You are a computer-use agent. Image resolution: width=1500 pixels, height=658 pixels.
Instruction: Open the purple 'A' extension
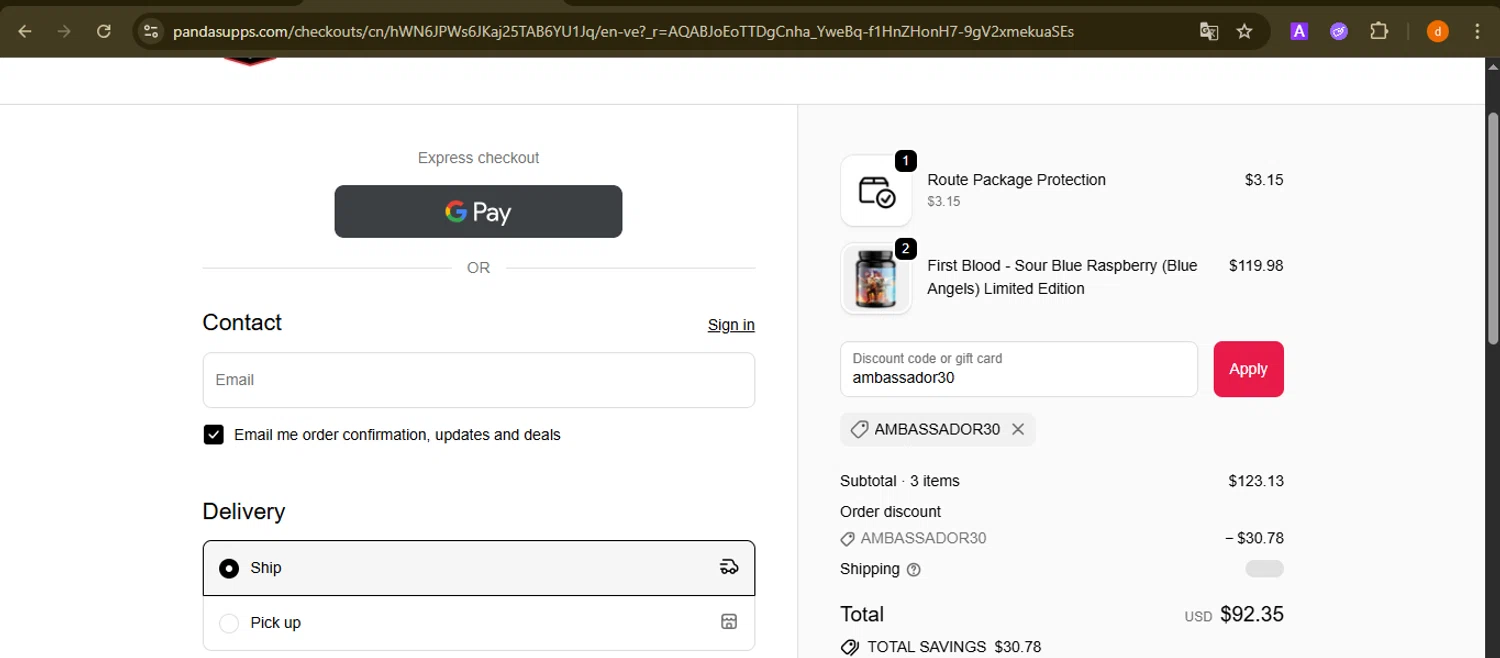pos(1299,31)
